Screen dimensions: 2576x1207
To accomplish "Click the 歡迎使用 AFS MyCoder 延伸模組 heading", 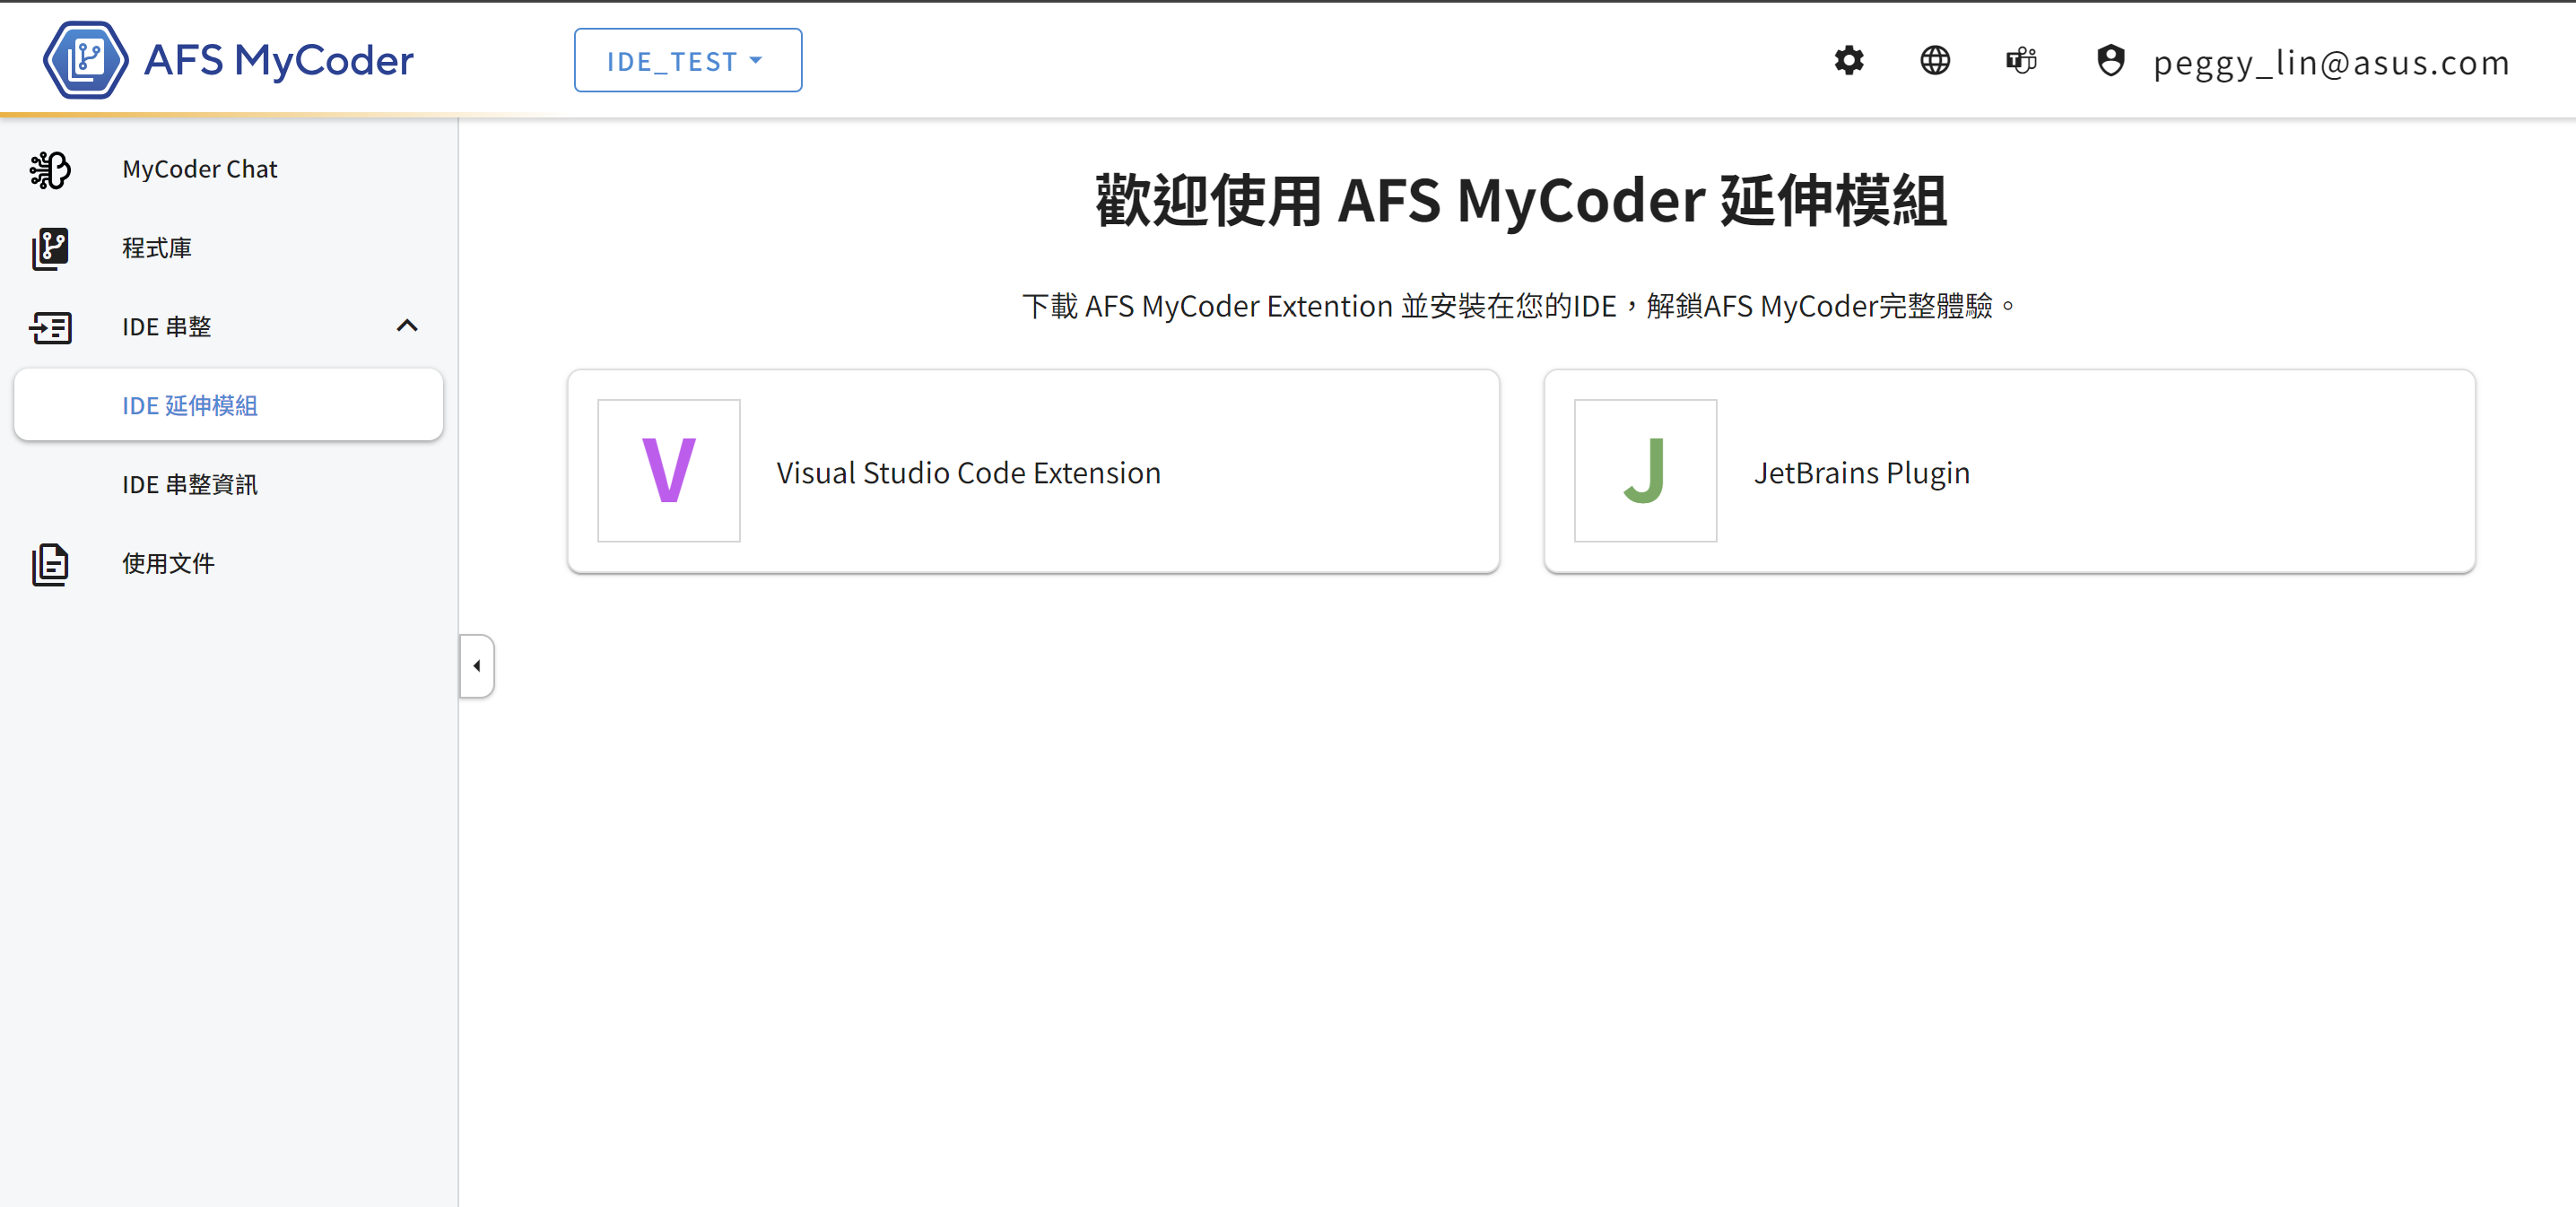I will 1521,201.
